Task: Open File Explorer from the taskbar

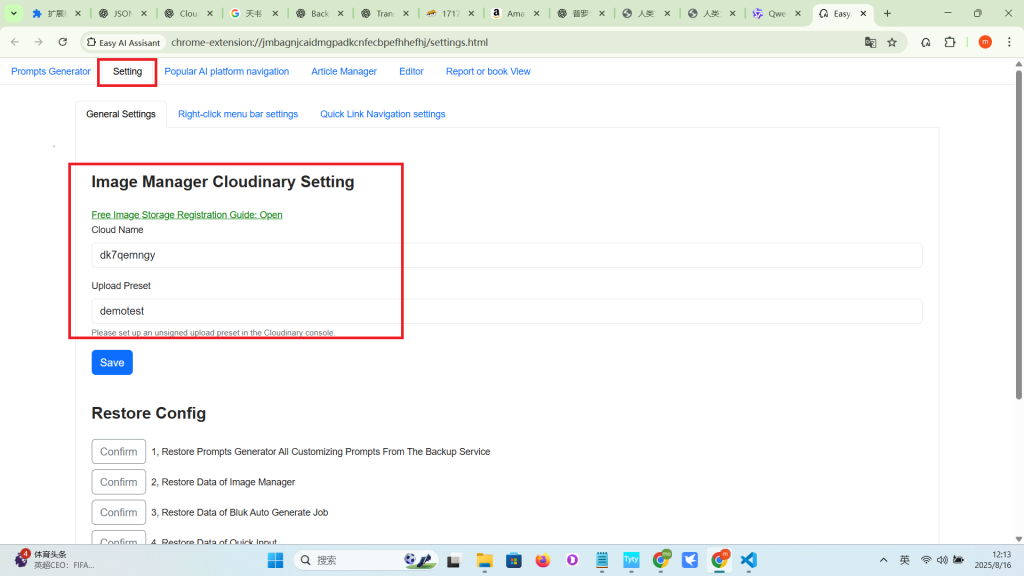Action: [x=484, y=560]
